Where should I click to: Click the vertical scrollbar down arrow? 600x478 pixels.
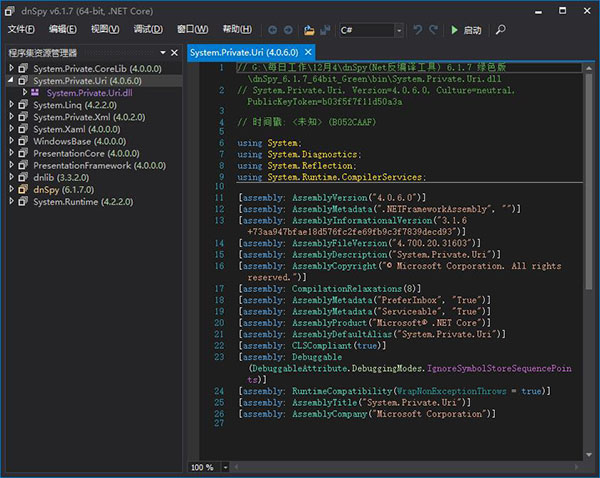(x=589, y=455)
